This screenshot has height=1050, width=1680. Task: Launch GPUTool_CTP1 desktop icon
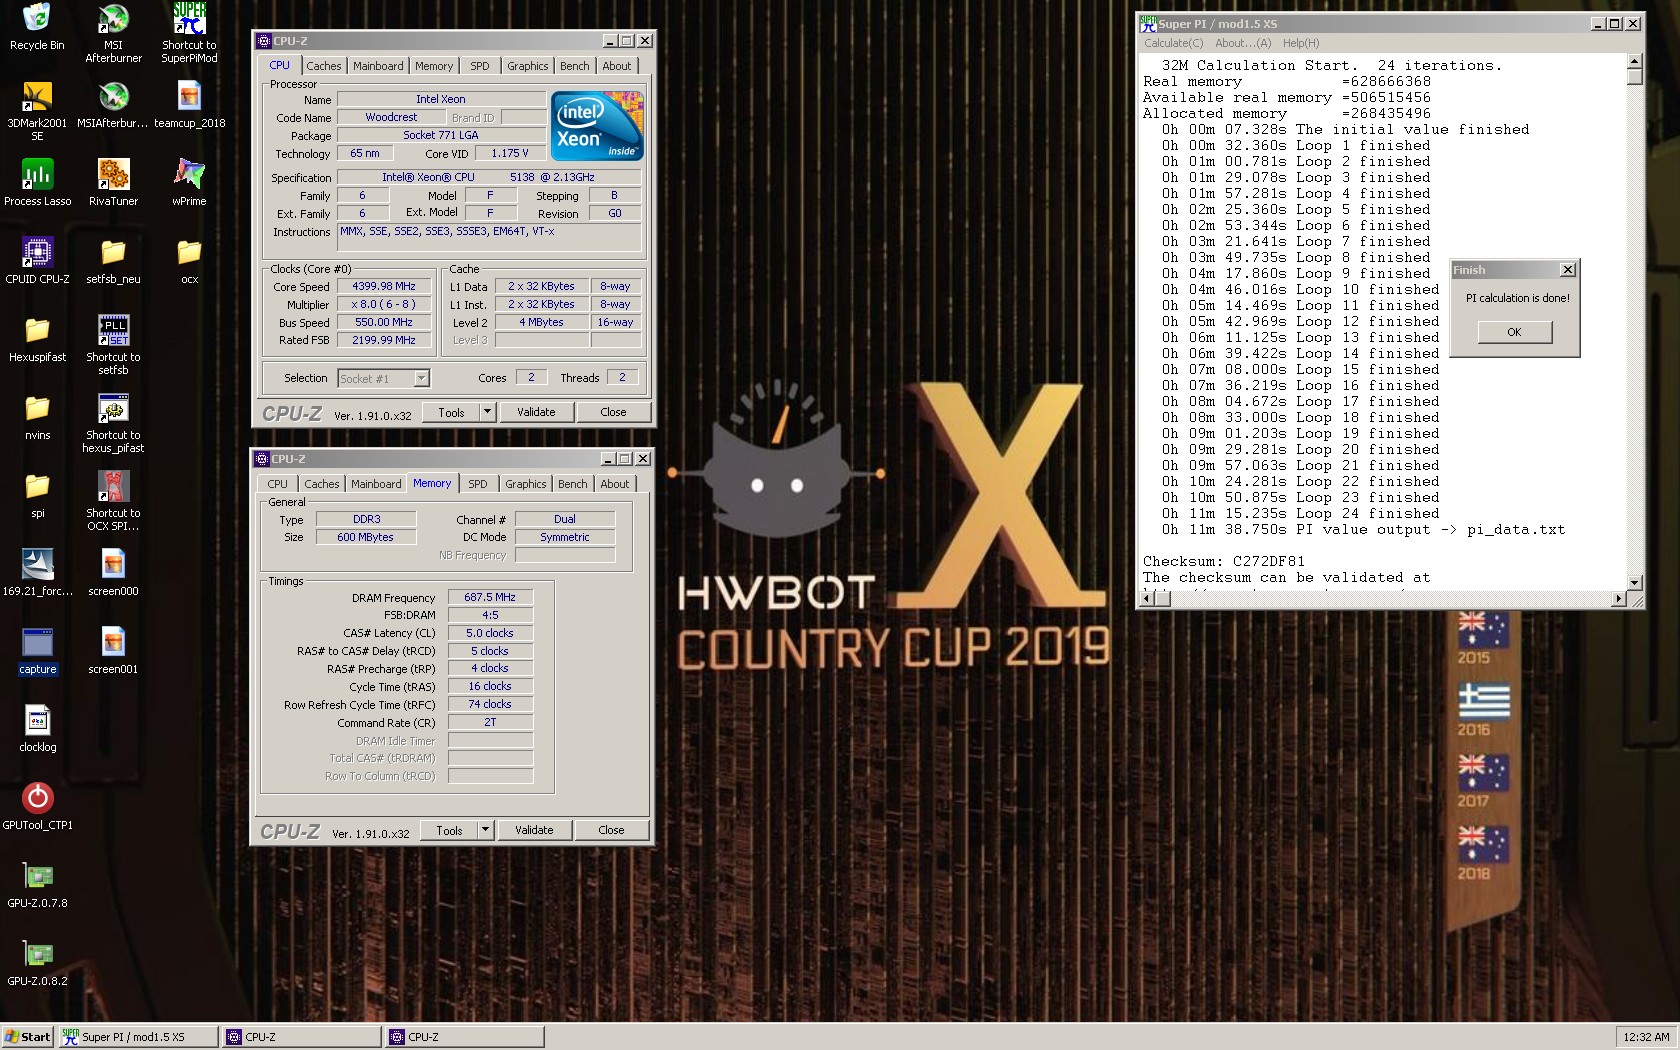click(37, 806)
